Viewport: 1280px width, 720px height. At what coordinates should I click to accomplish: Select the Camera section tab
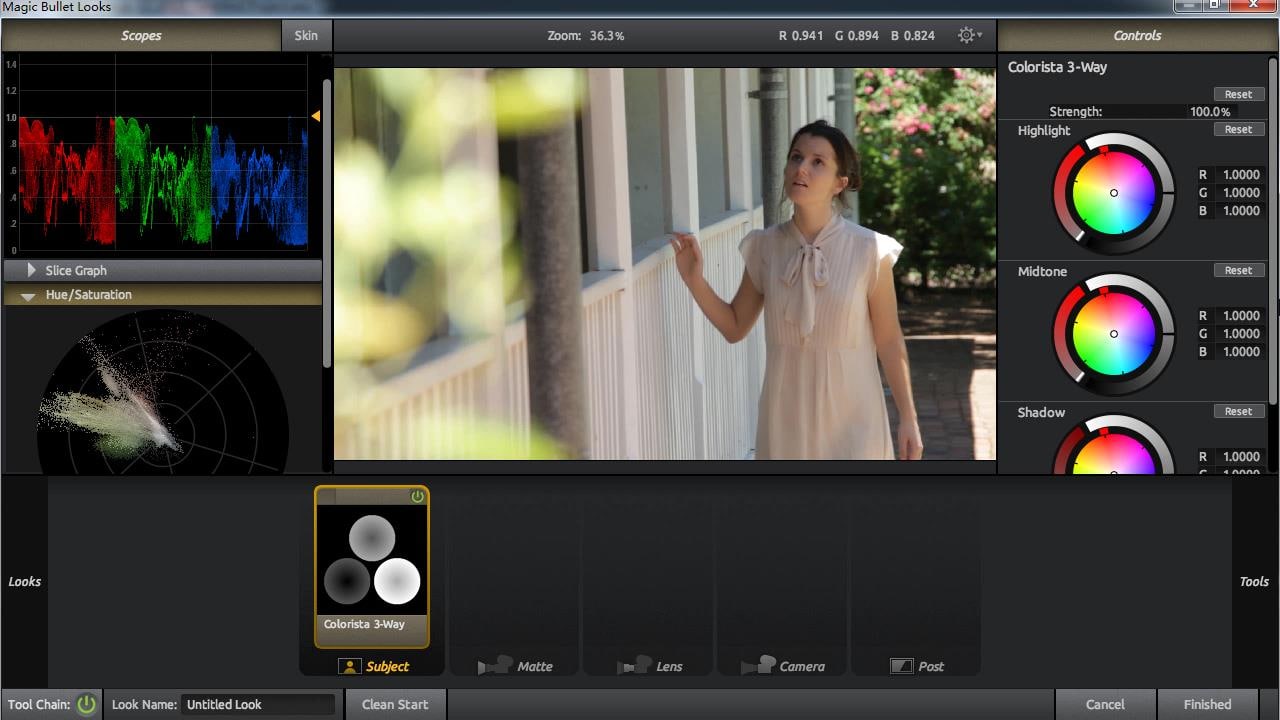(782, 666)
